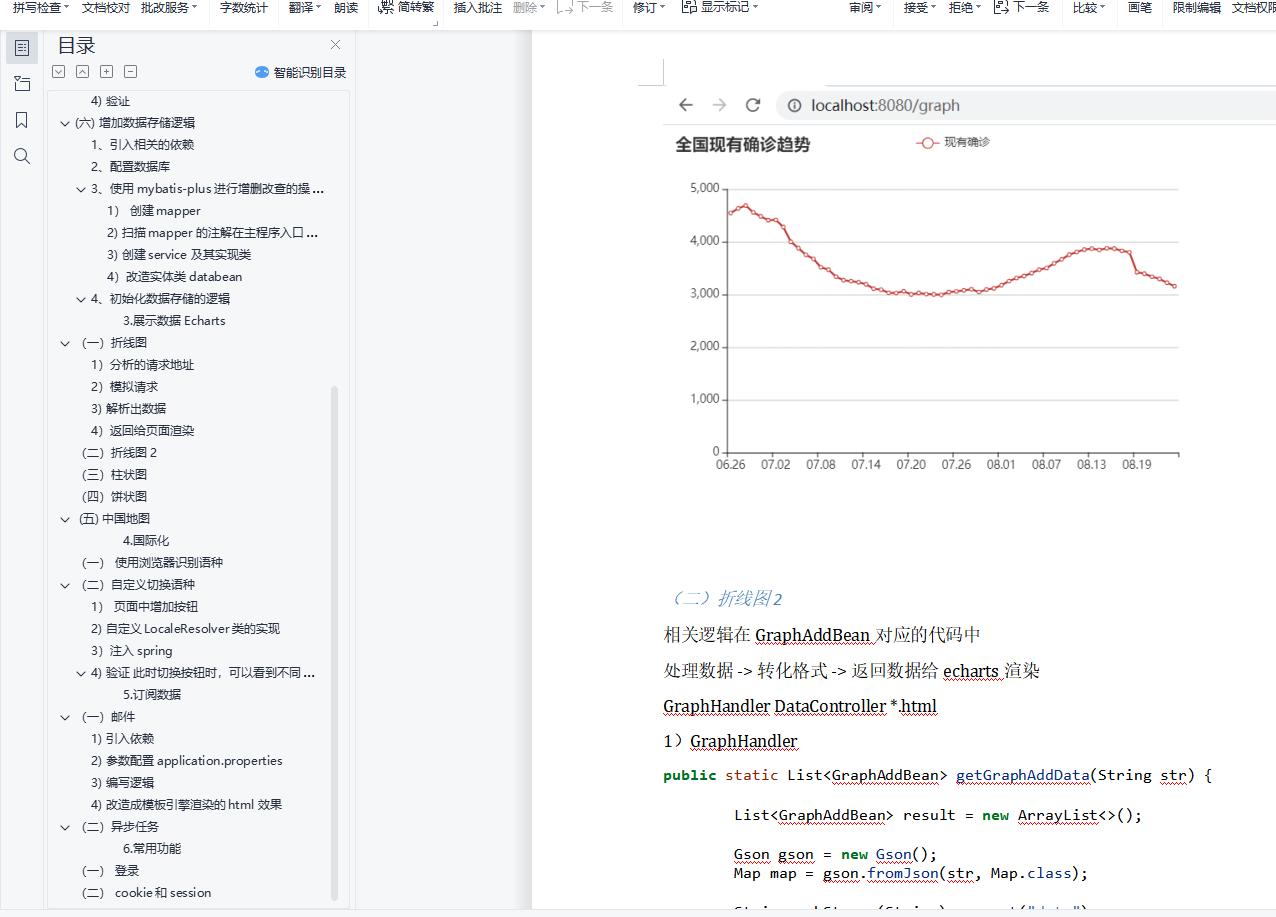Open the chapter navigation sidebar icon
The width and height of the screenshot is (1276, 917).
(22, 83)
